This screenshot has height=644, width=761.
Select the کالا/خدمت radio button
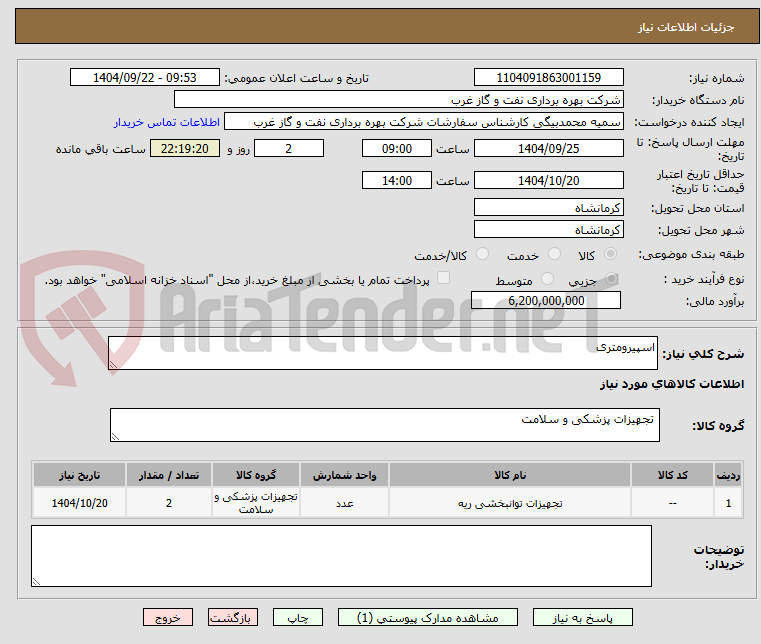[482, 254]
